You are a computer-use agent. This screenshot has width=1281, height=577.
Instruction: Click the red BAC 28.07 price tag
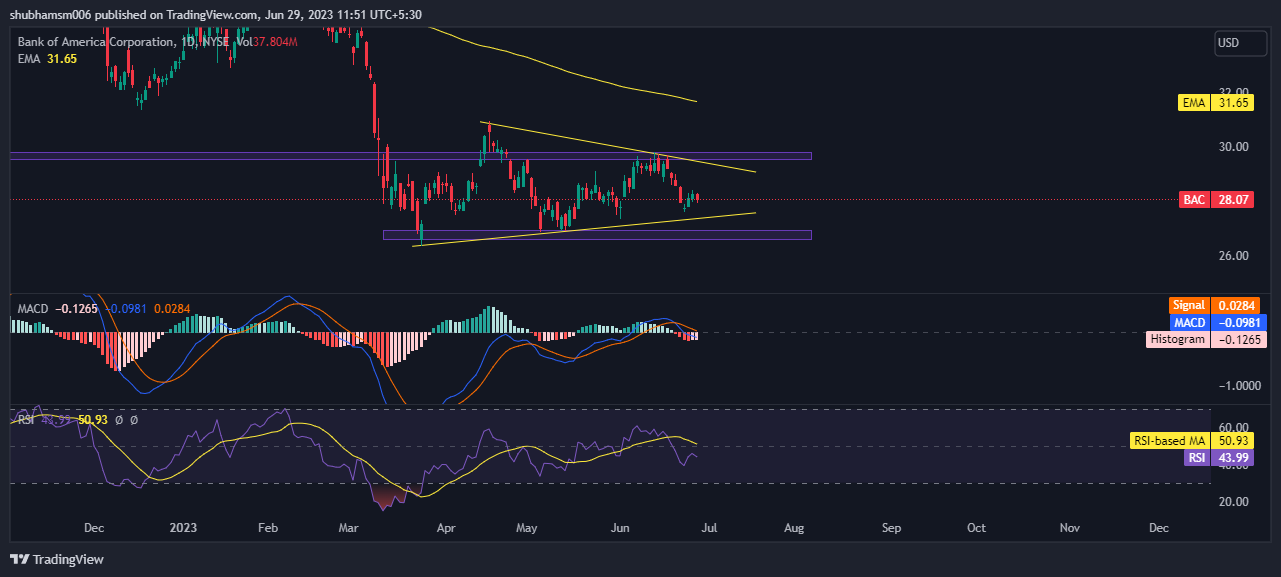[1217, 200]
